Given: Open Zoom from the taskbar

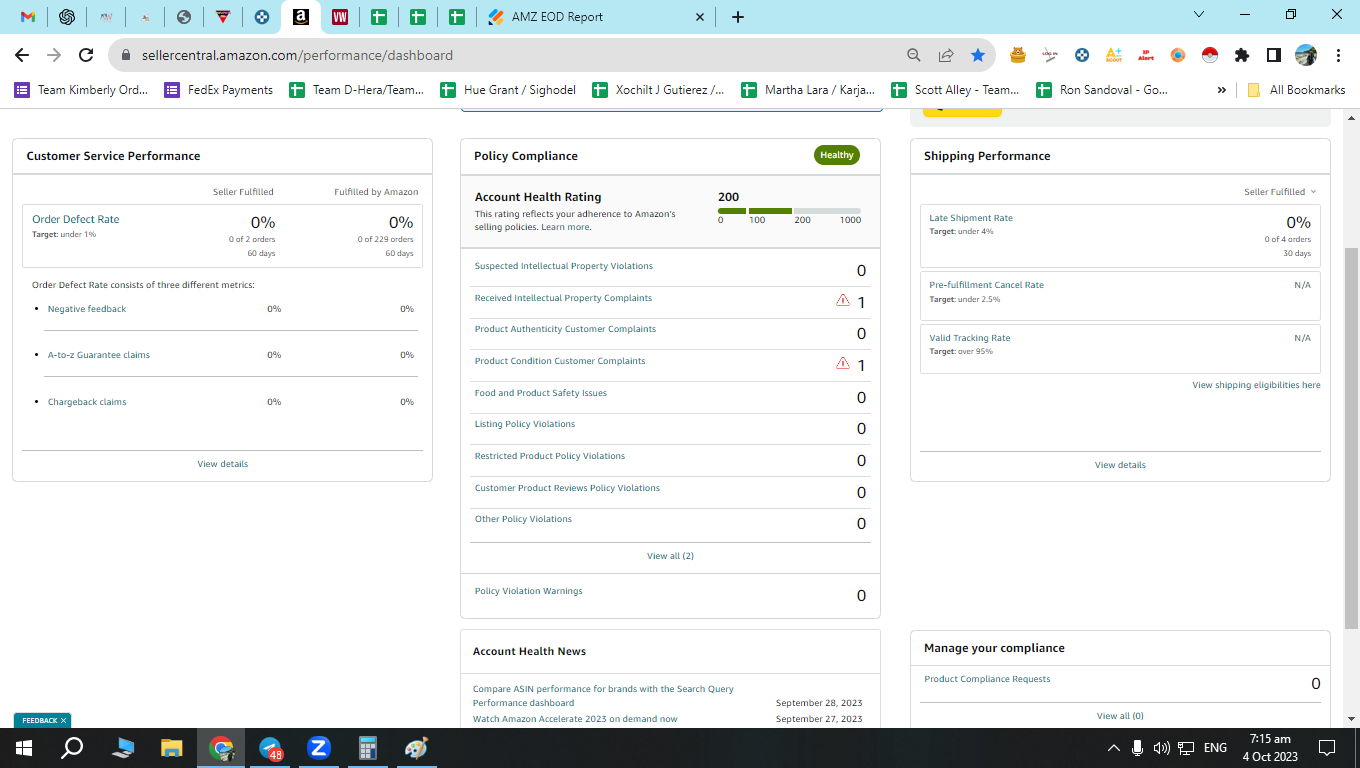Looking at the screenshot, I should (319, 748).
